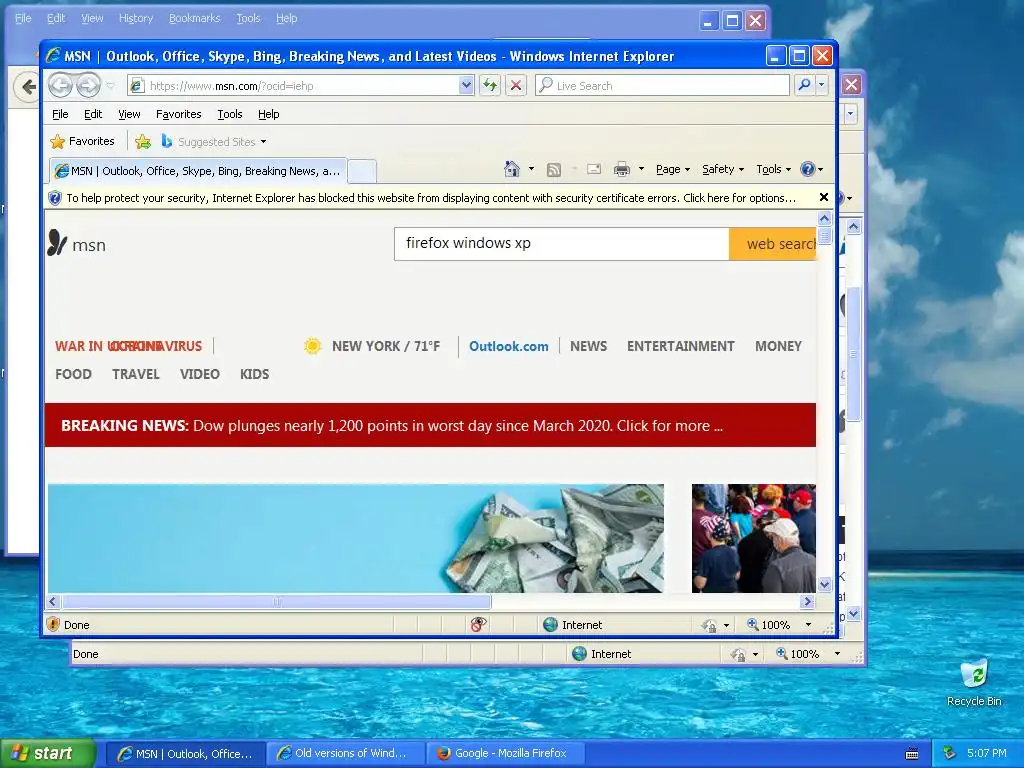Open the Outlook.com link
This screenshot has width=1024, height=768.
click(509, 346)
